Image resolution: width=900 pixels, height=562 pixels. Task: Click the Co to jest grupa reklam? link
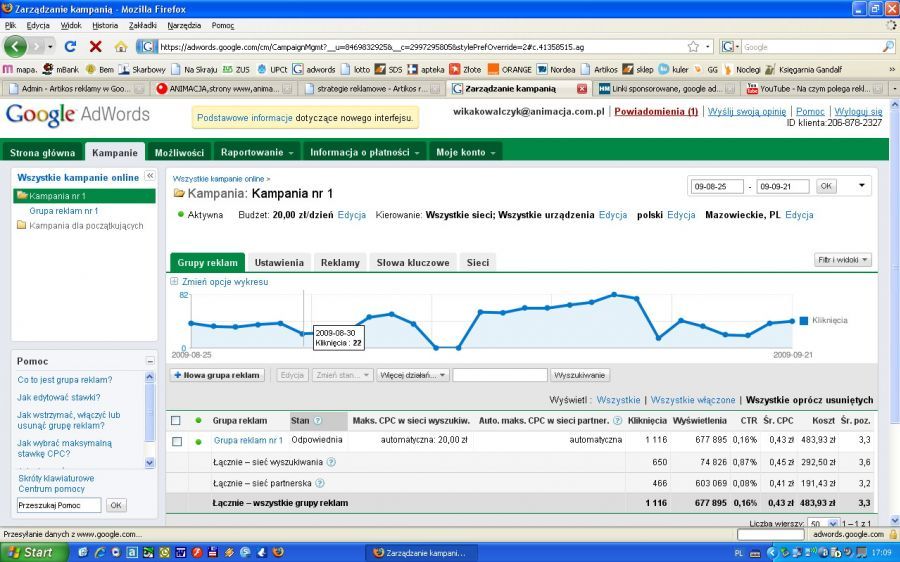65,380
